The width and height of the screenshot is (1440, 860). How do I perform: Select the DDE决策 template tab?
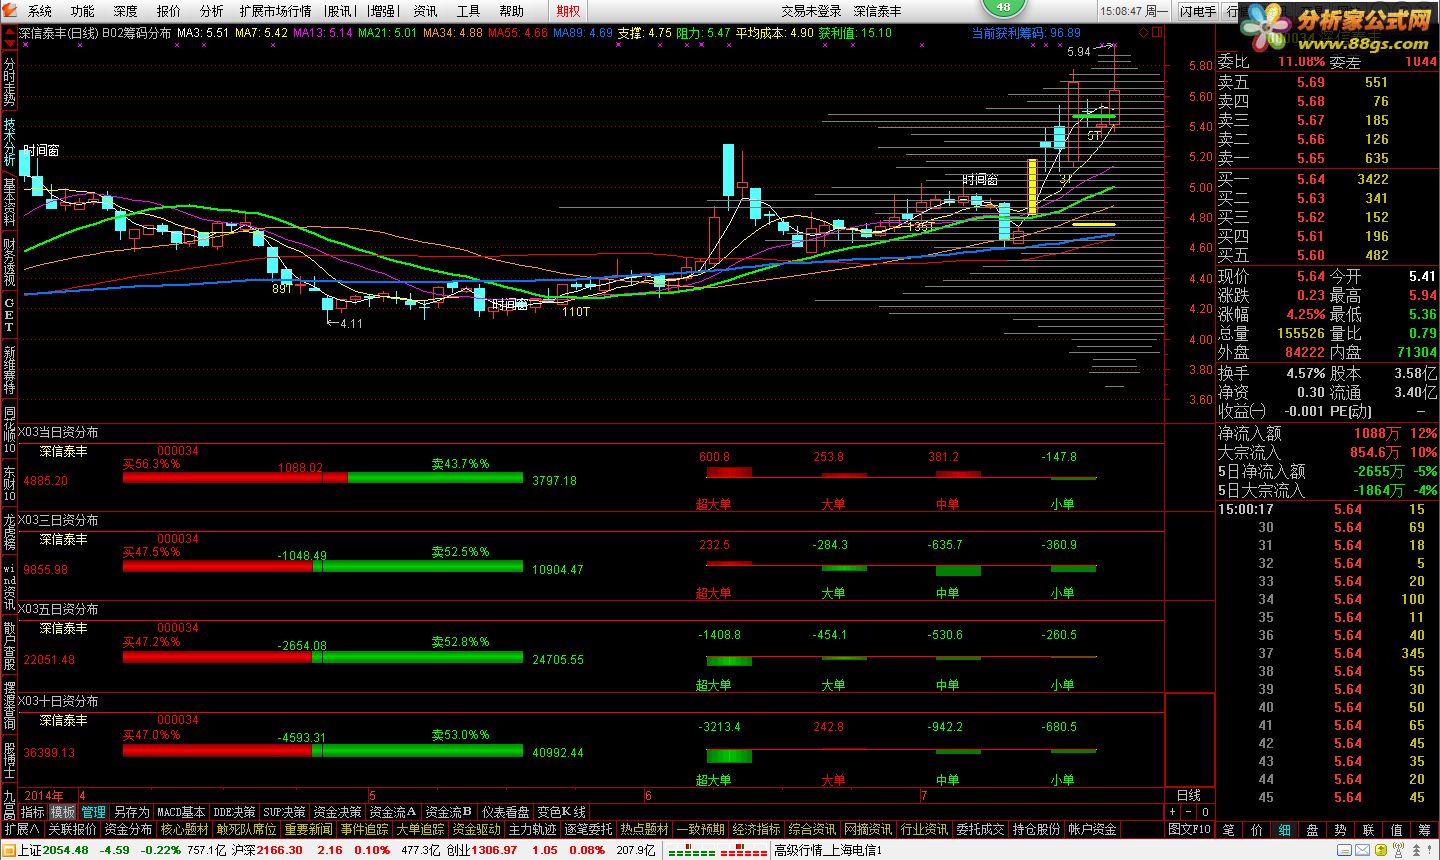tap(234, 812)
